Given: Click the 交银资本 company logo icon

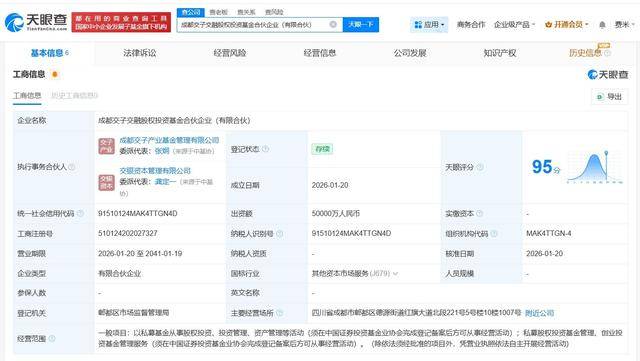Looking at the screenshot, I should (x=107, y=183).
